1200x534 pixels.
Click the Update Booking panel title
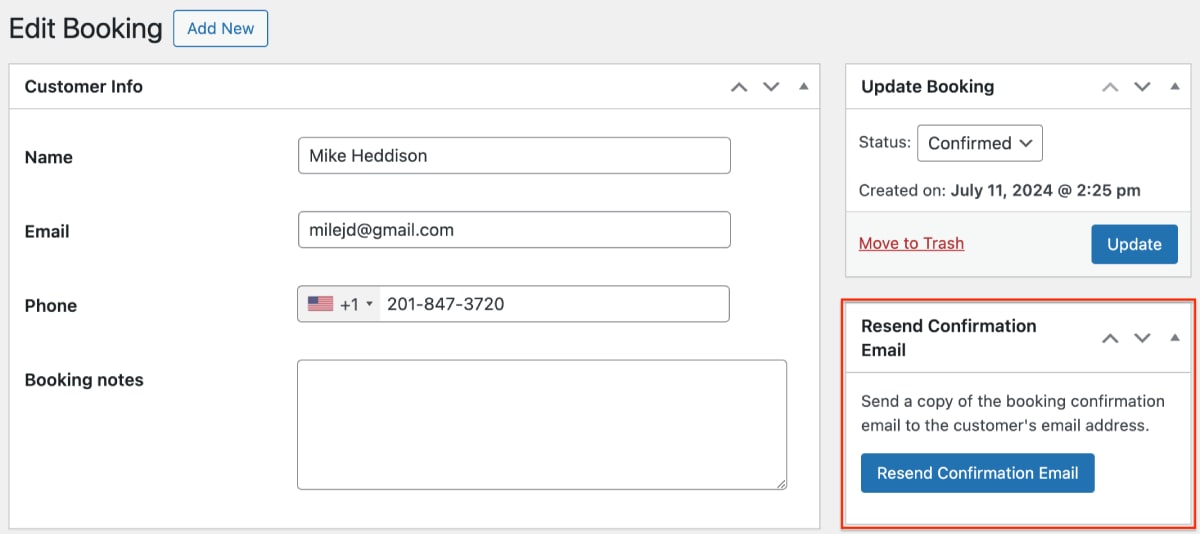tap(927, 87)
